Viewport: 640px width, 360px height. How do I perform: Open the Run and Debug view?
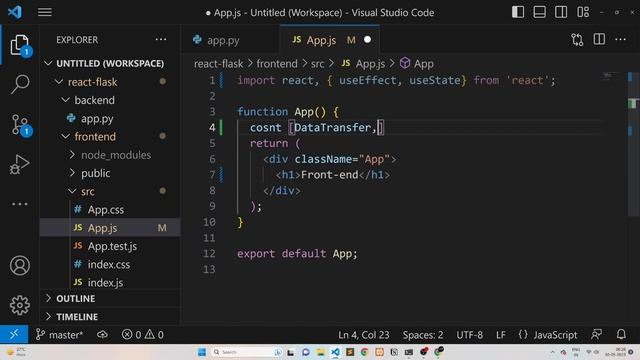[x=20, y=164]
